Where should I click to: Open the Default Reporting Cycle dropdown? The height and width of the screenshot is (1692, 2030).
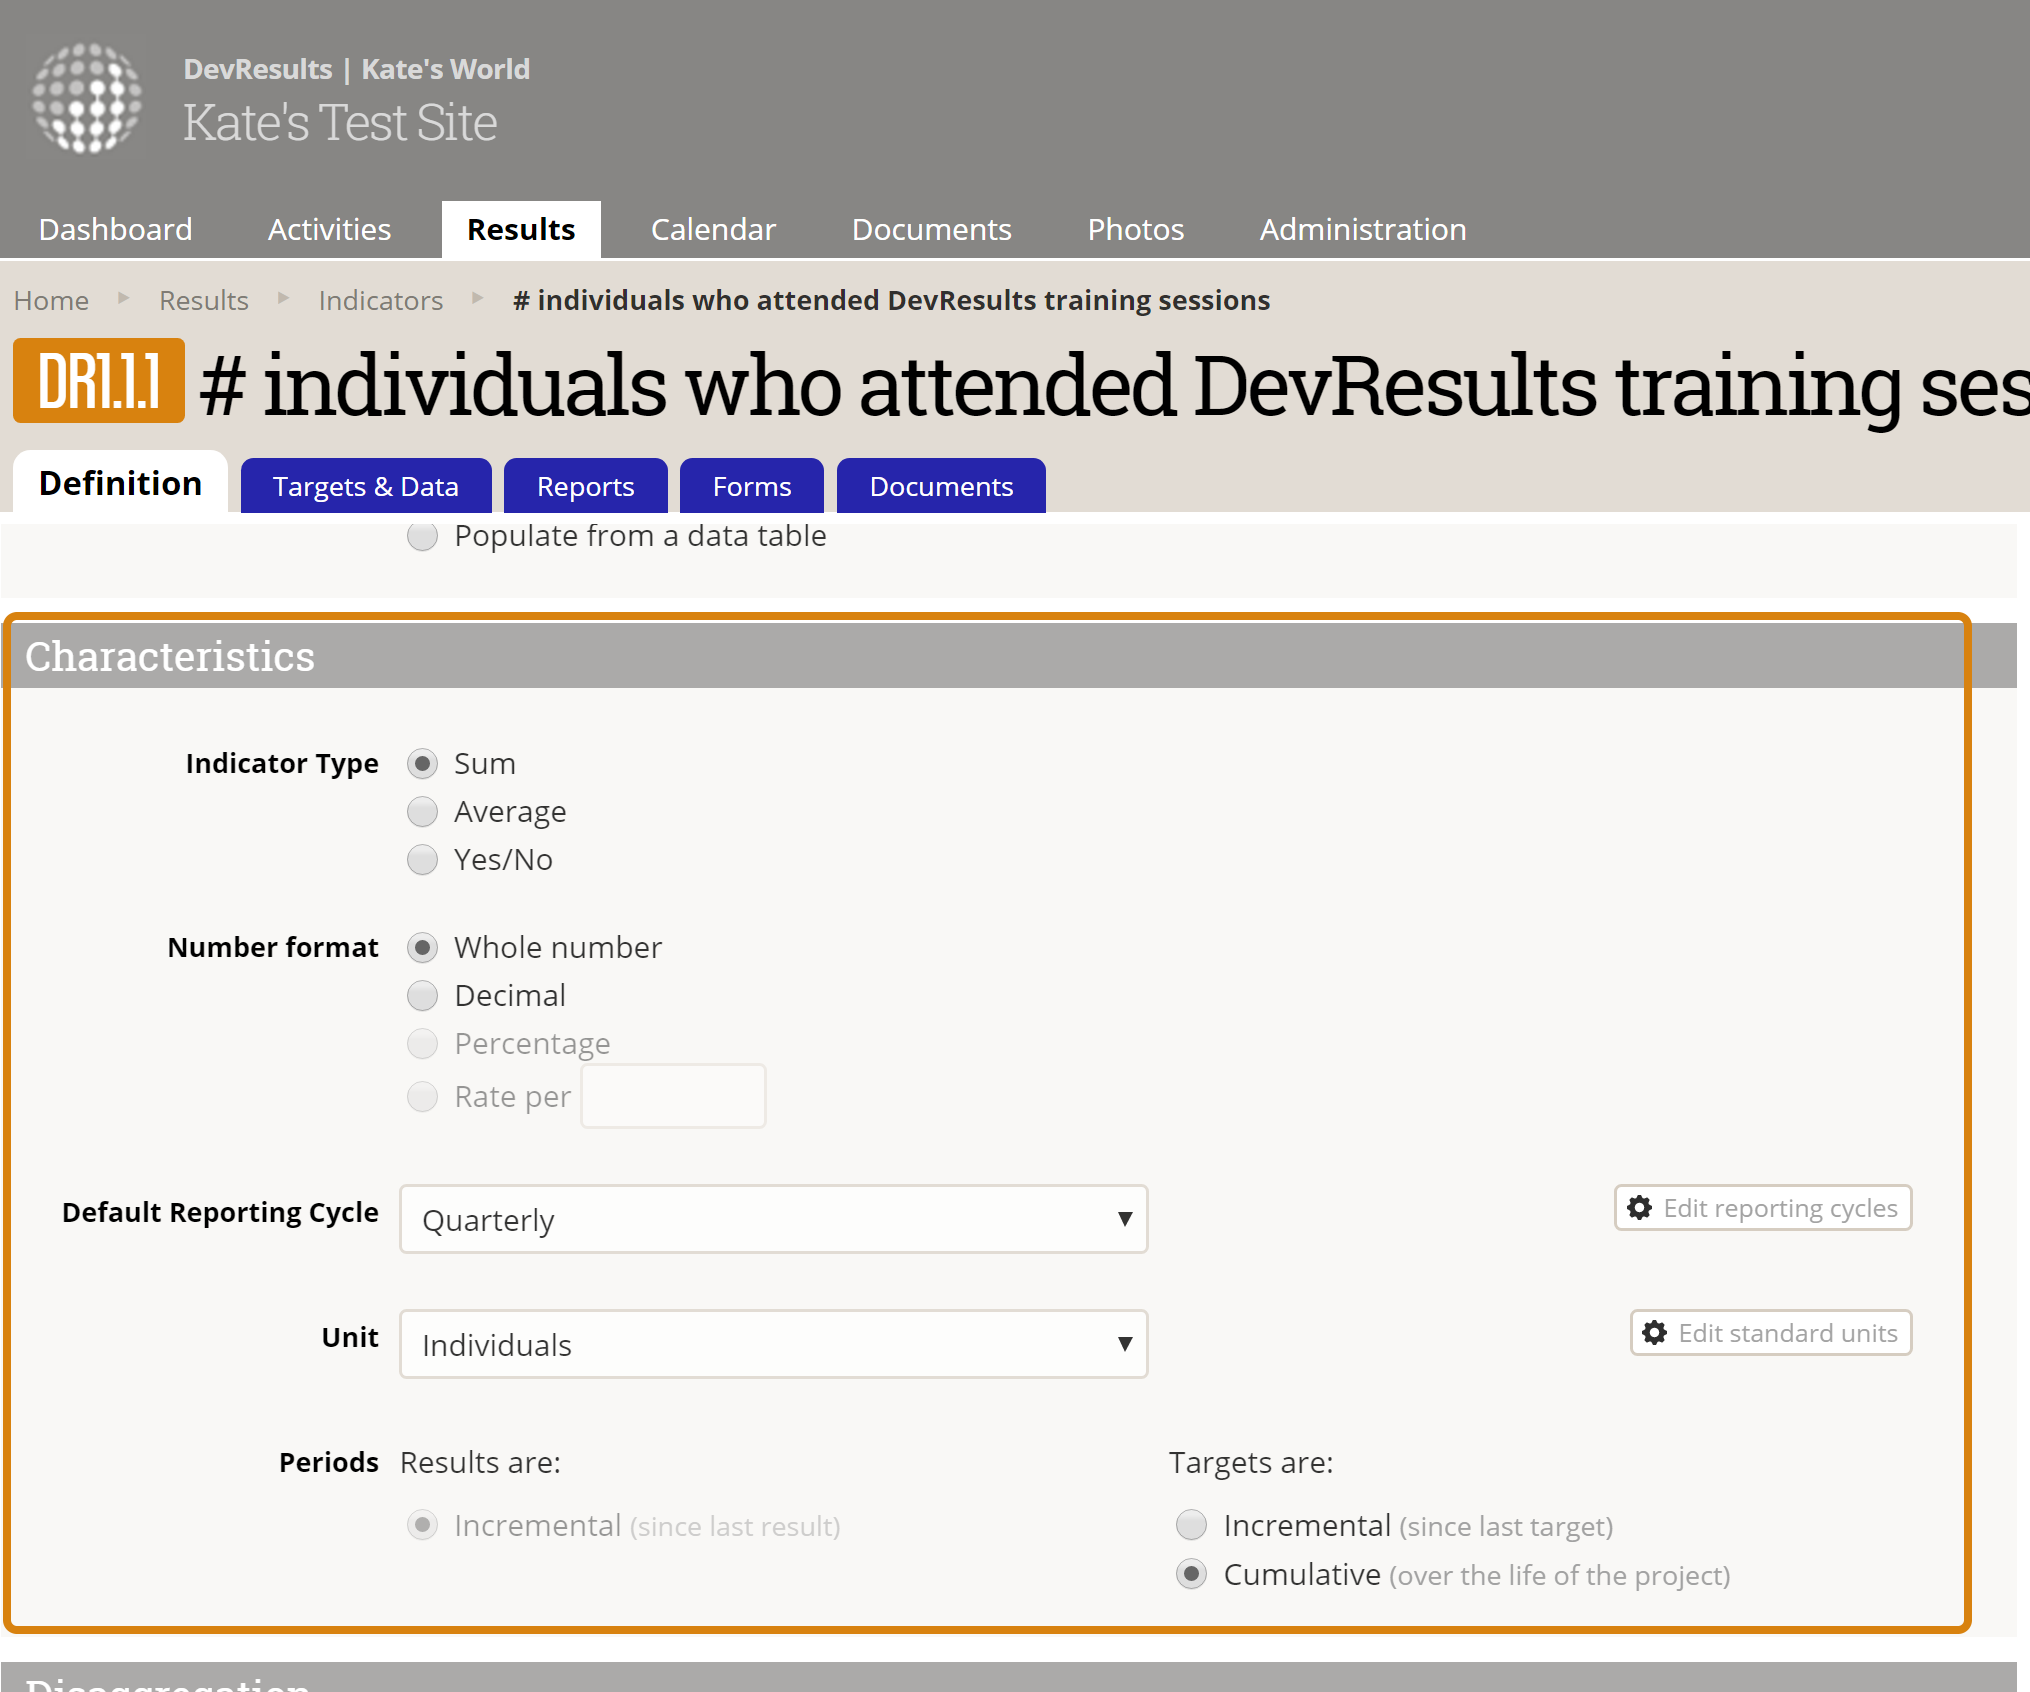773,1219
